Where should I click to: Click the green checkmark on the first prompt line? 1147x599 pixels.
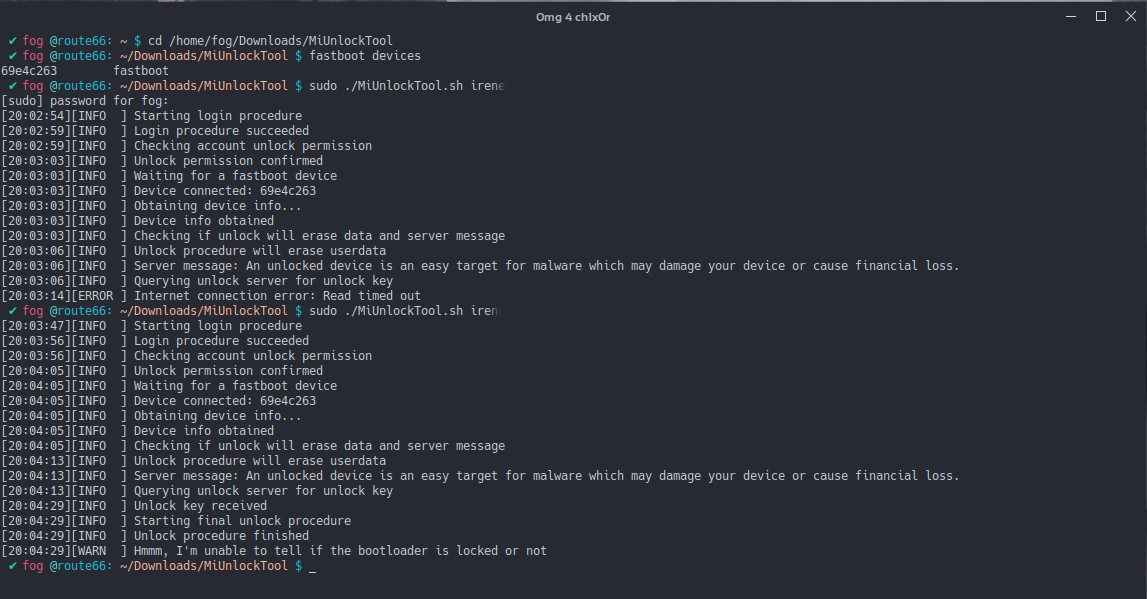pyautogui.click(x=12, y=41)
